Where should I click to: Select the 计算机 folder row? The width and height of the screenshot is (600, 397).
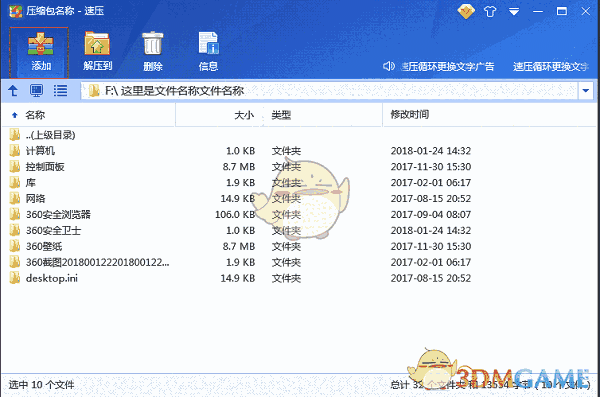[298, 151]
